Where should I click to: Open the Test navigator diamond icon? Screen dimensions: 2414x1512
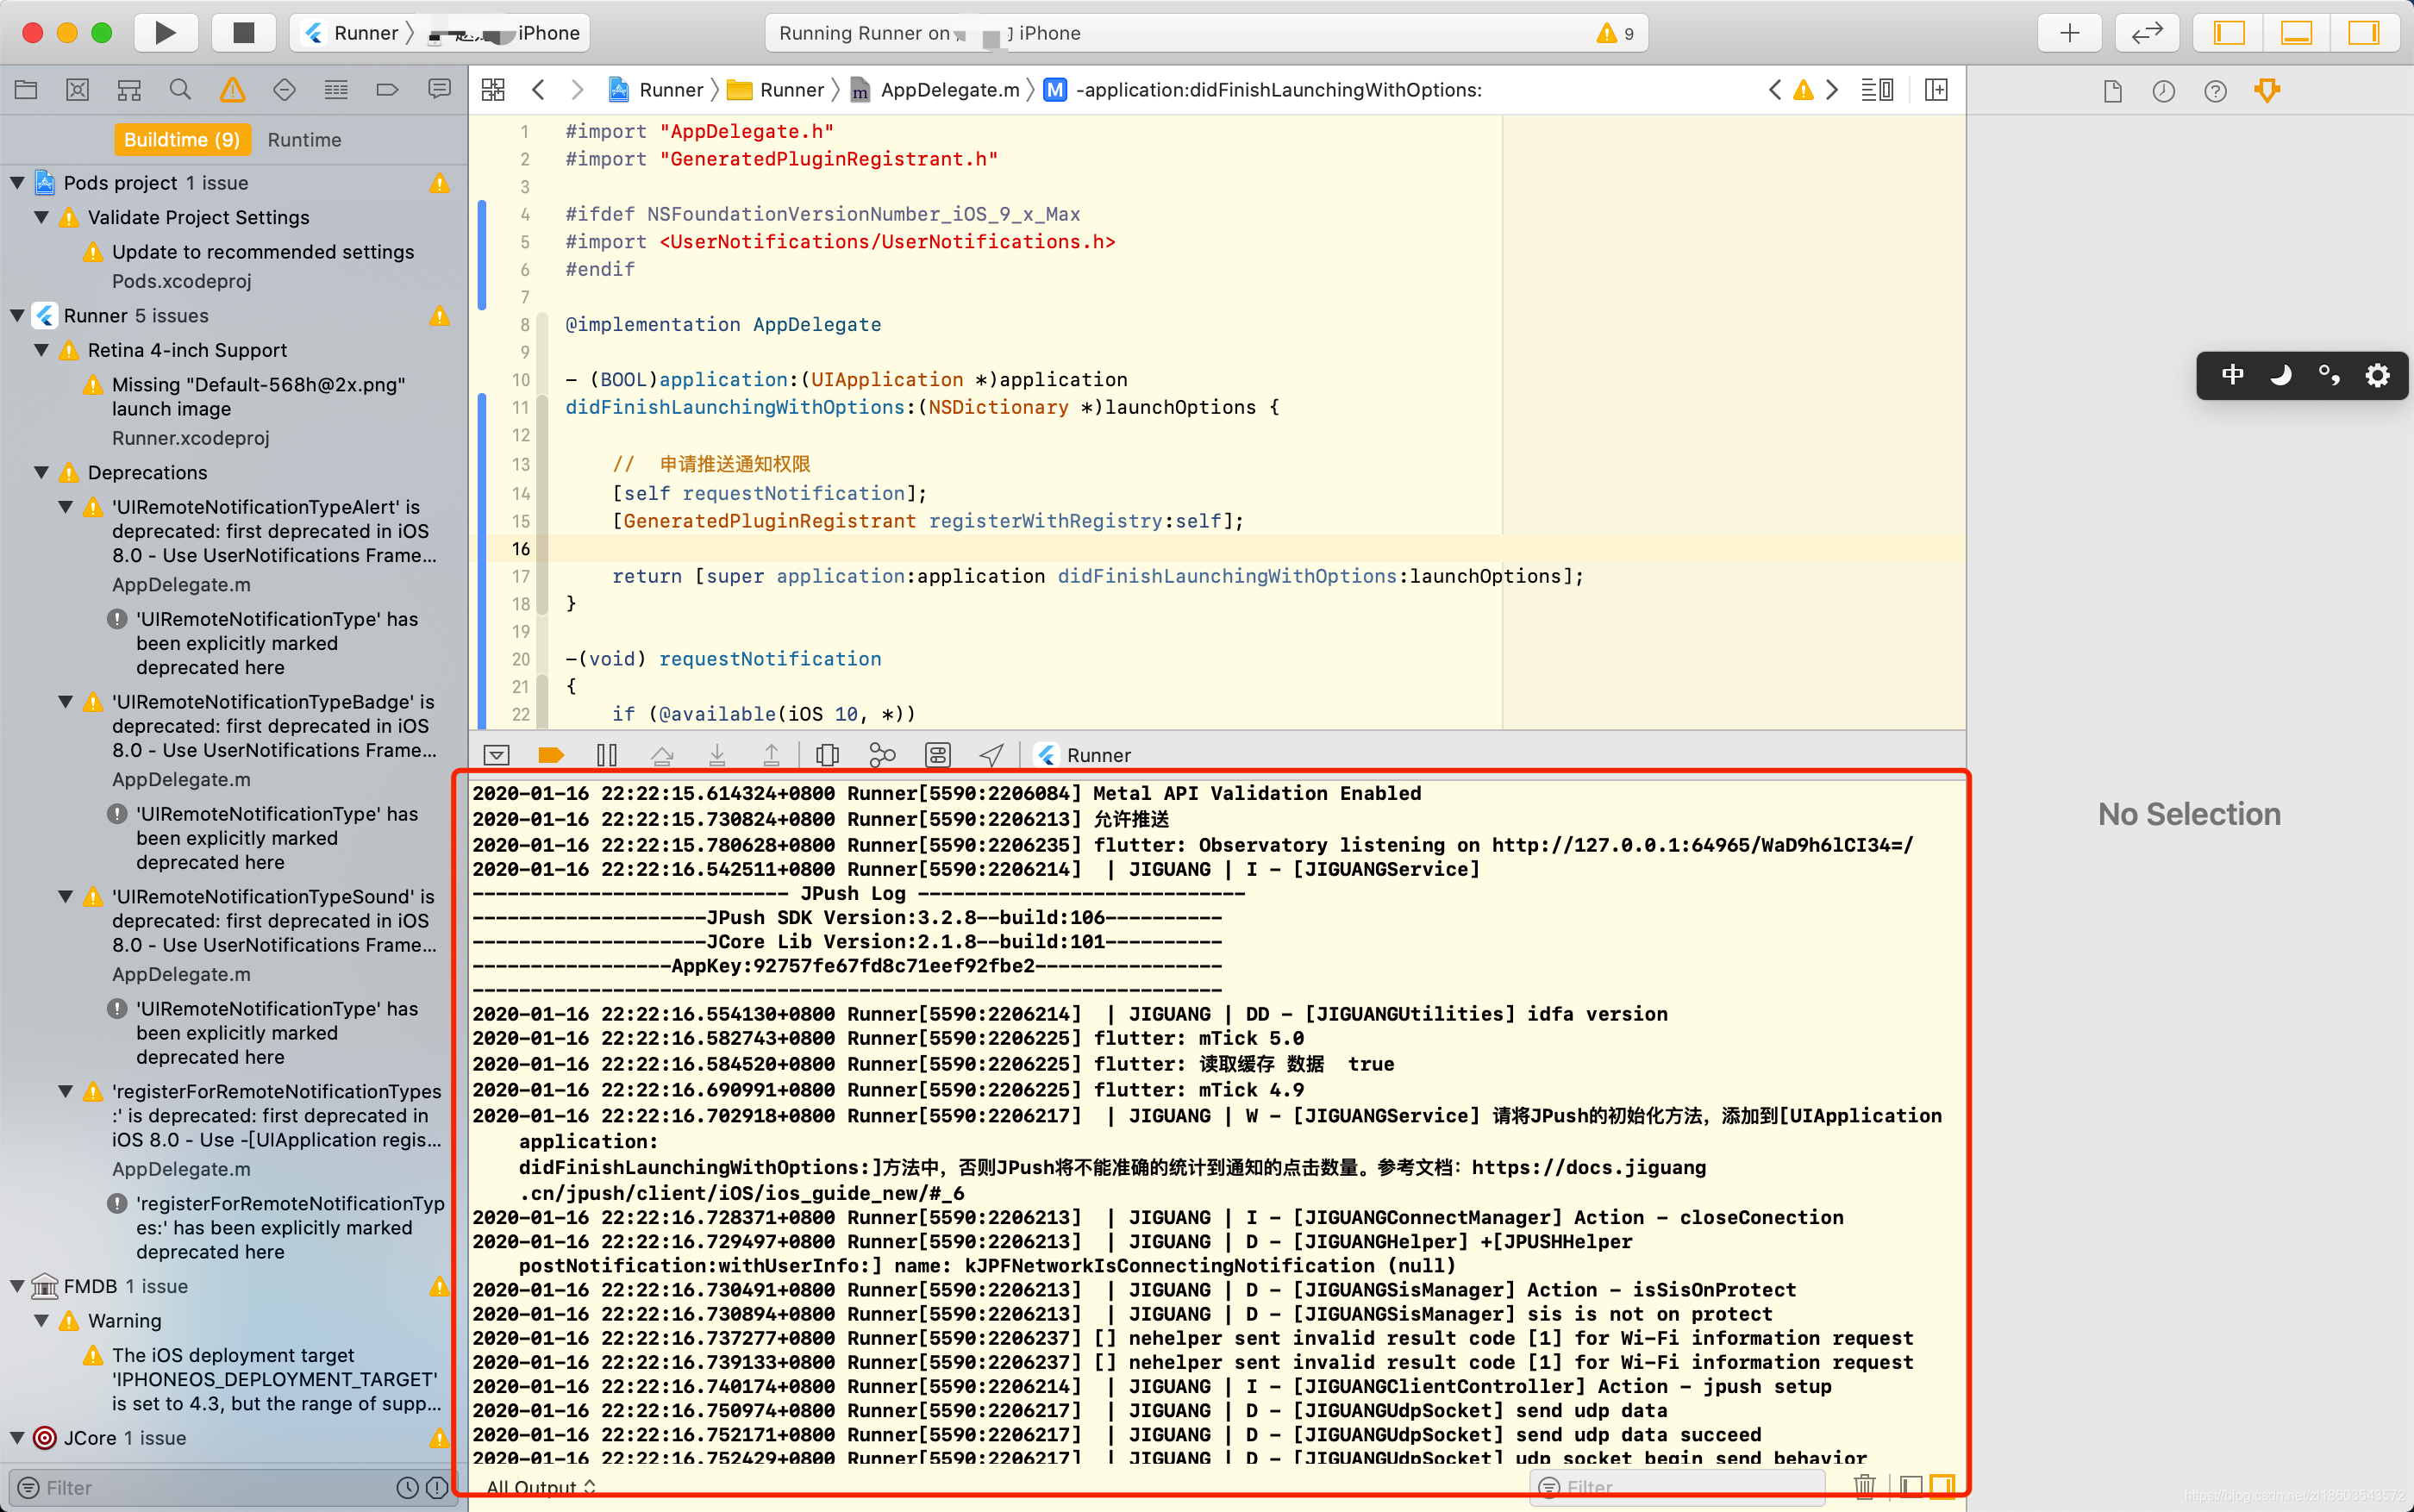coord(284,90)
